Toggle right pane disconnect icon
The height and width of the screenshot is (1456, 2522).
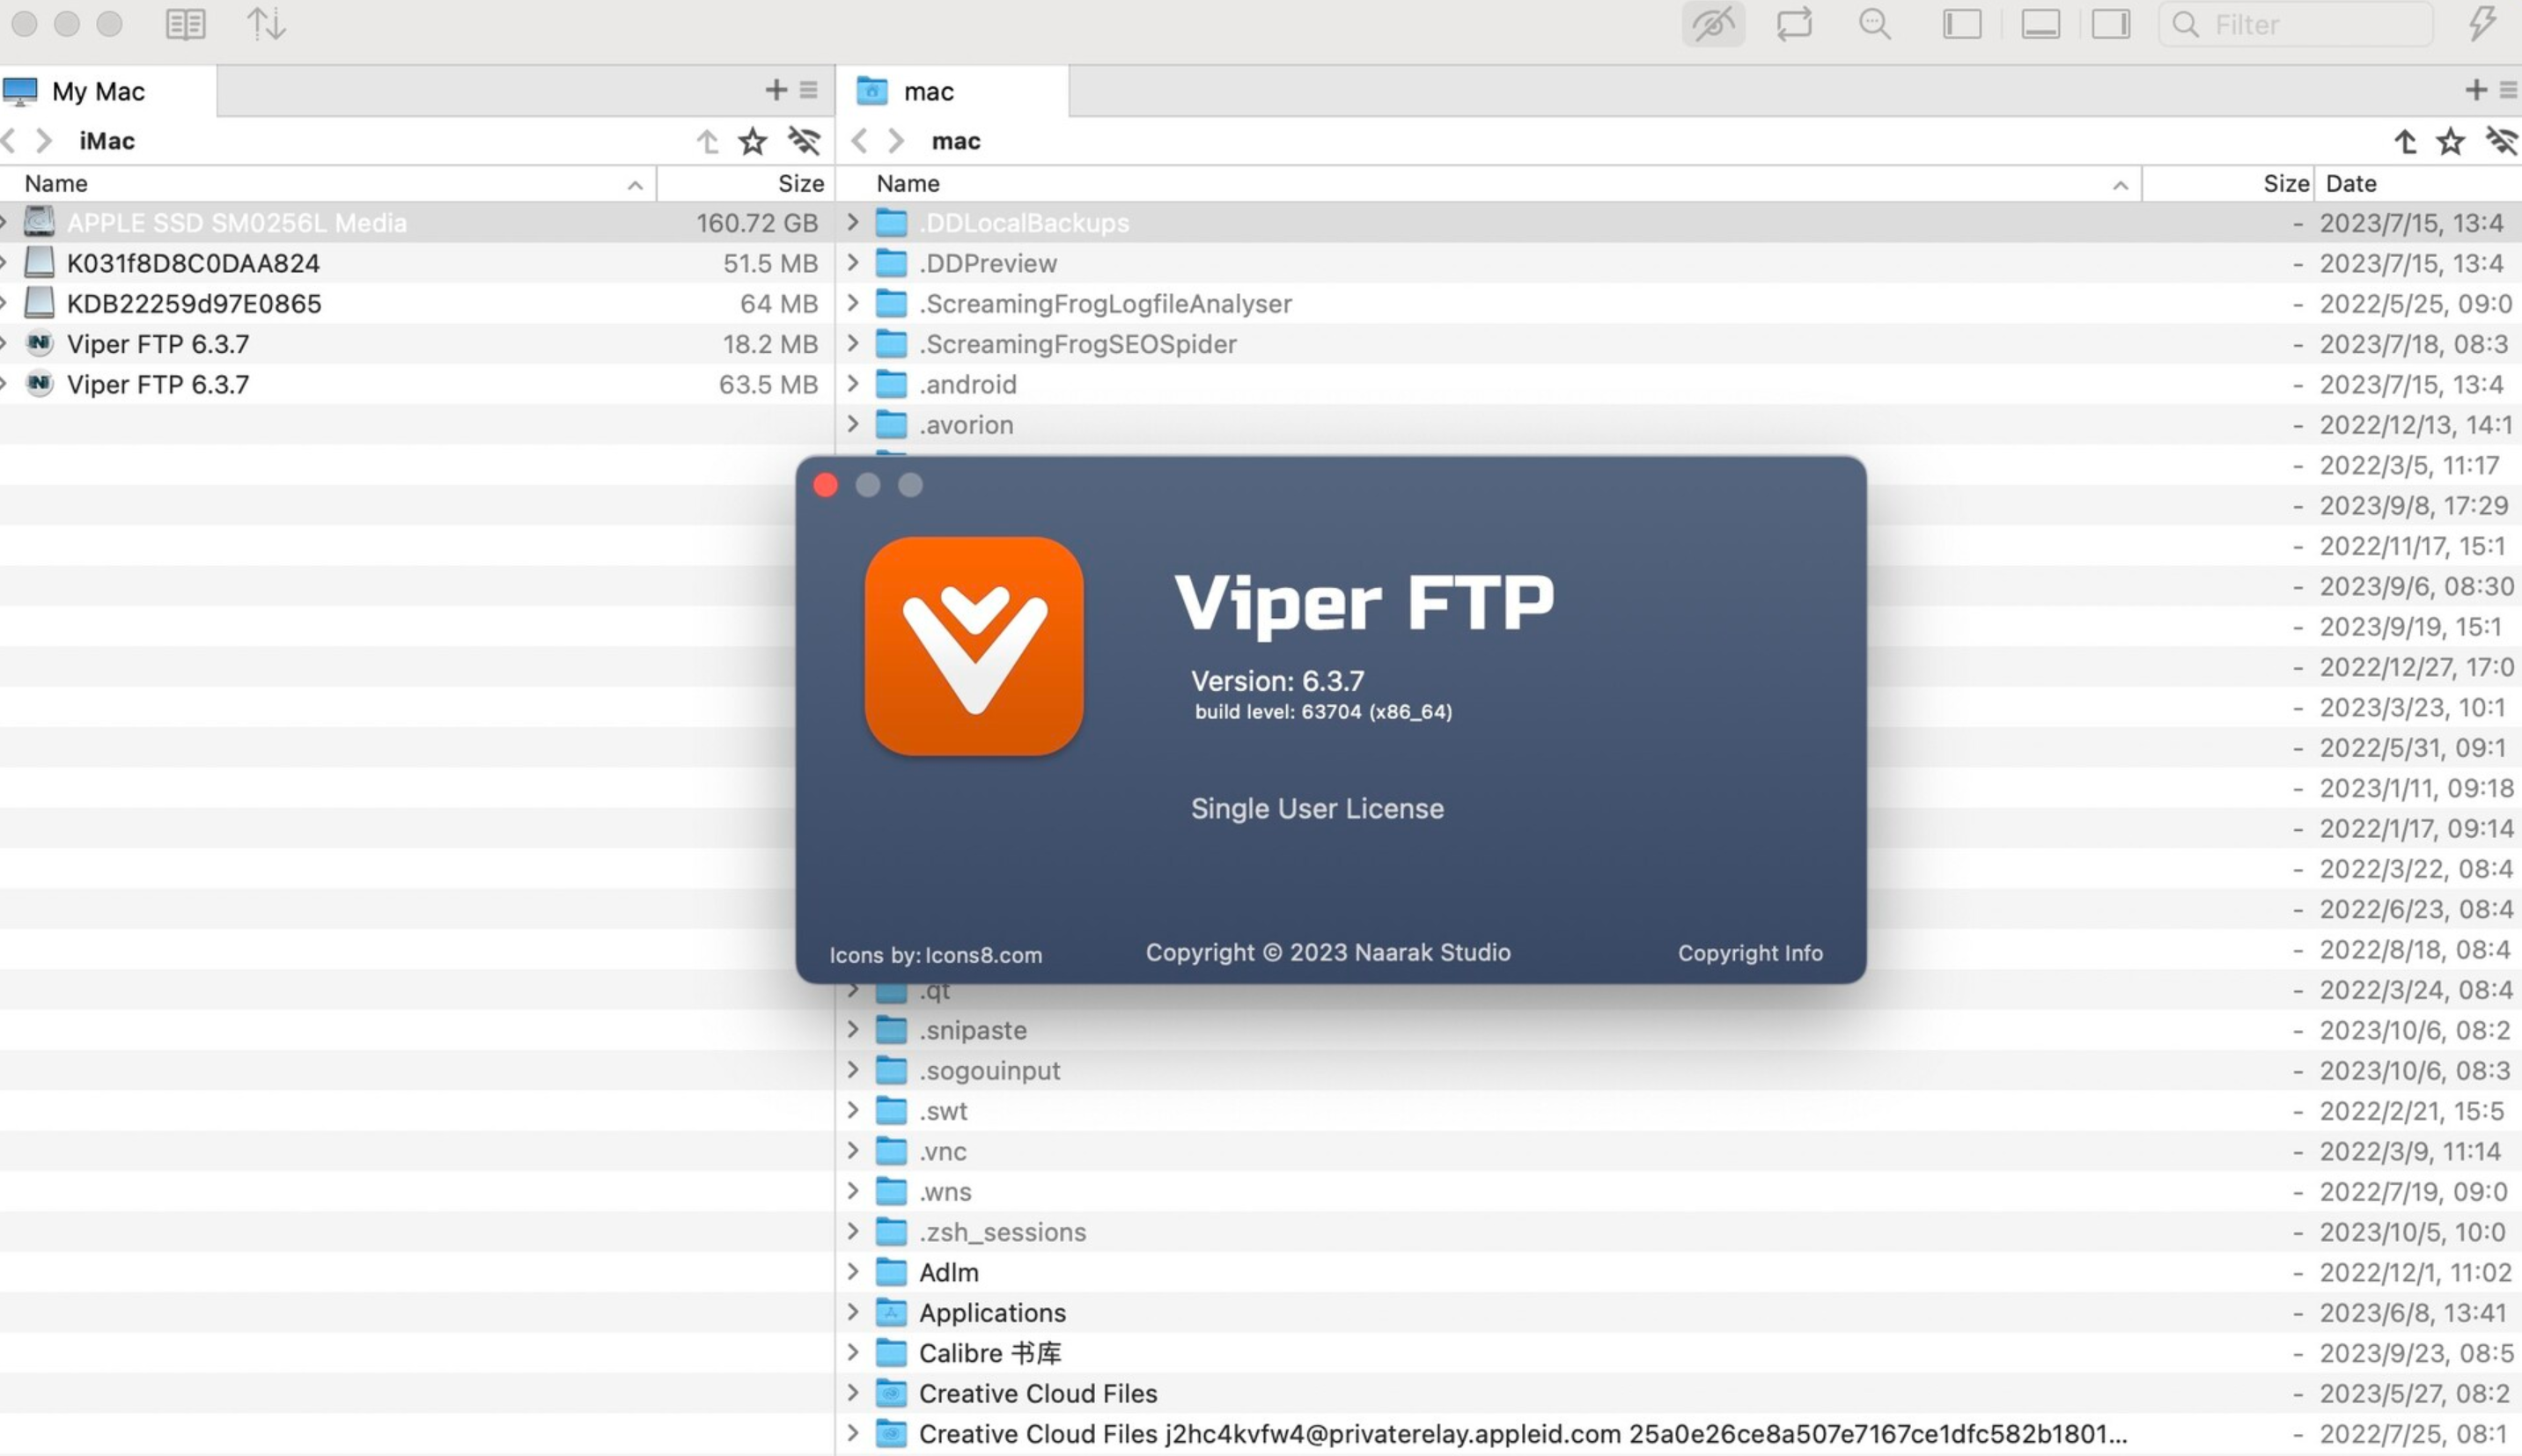(2503, 141)
